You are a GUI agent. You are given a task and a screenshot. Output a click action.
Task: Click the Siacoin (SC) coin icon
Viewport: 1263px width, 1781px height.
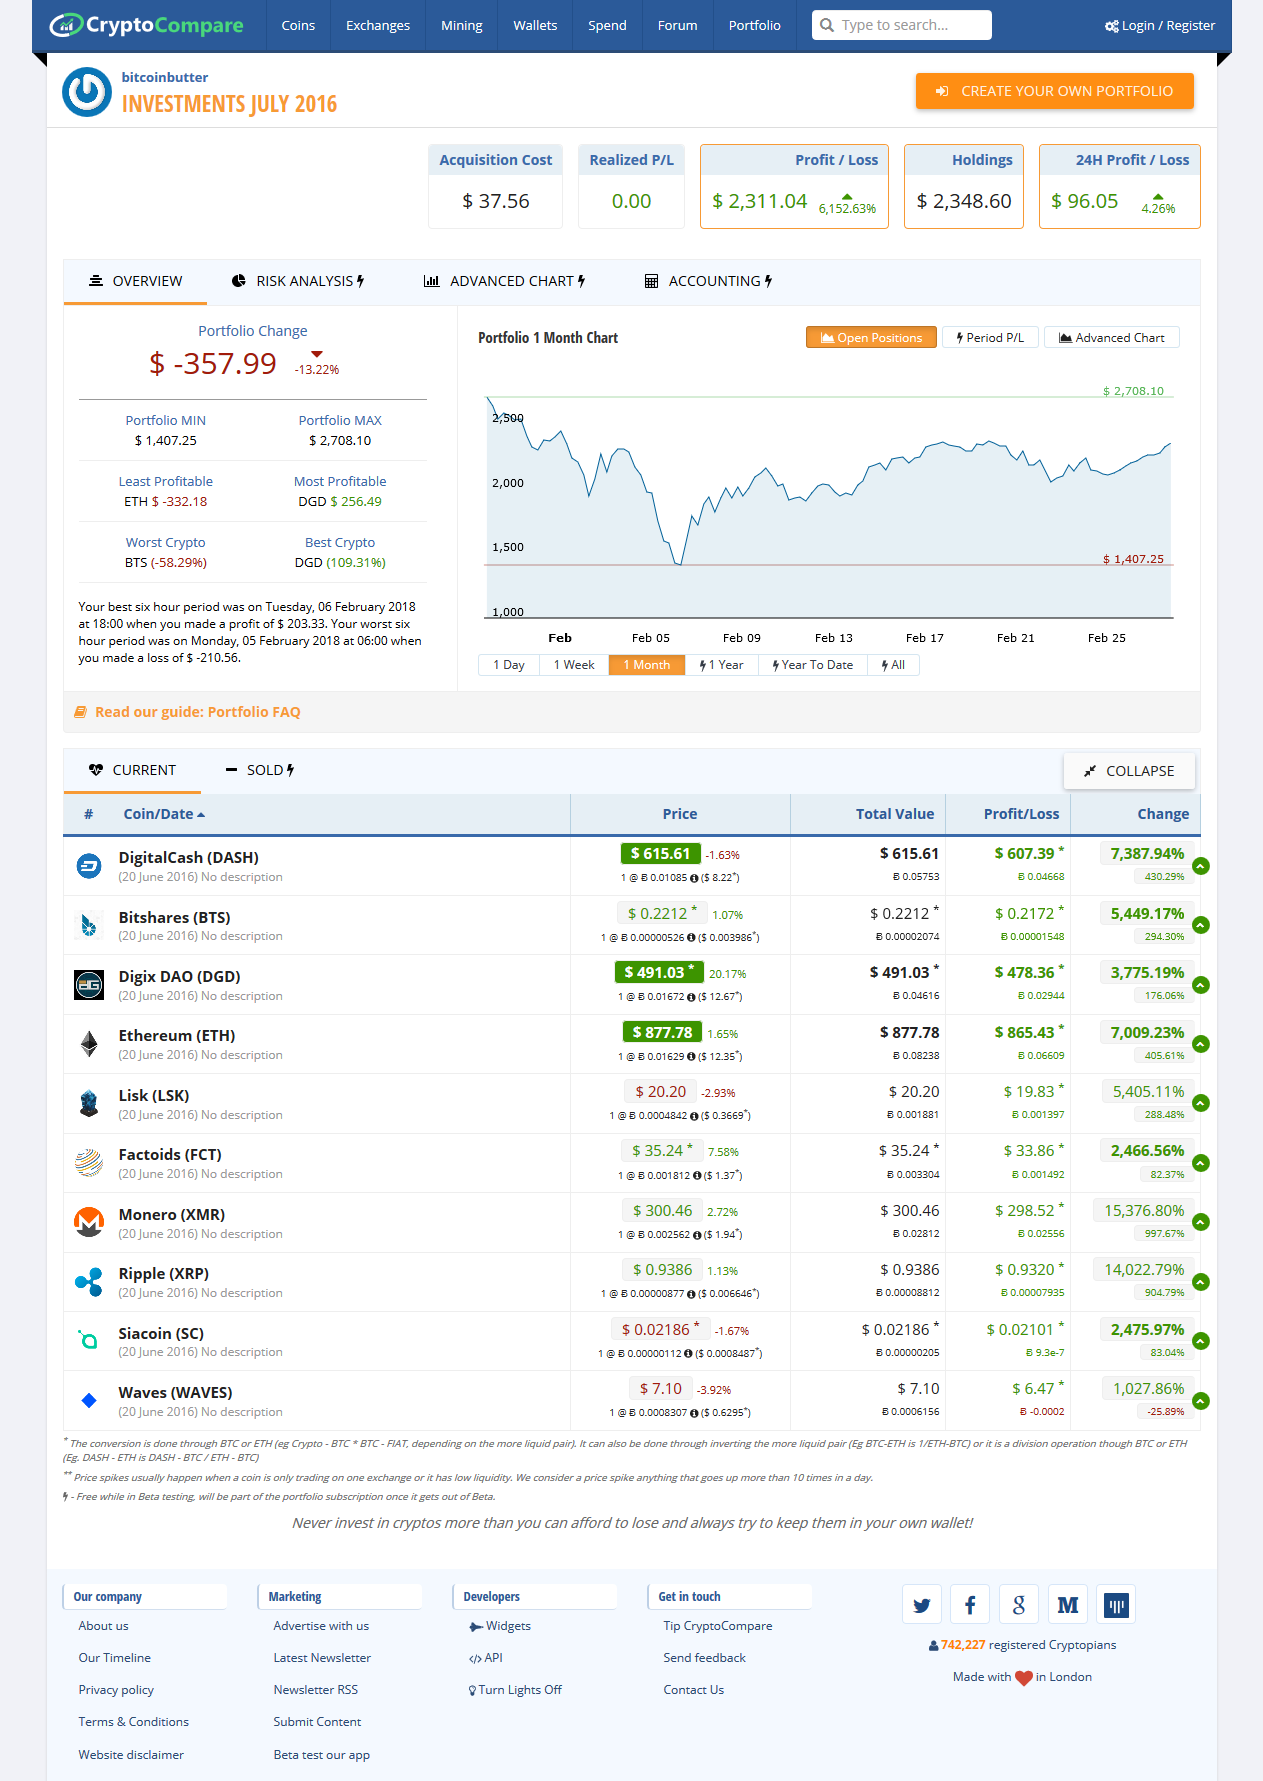[89, 1341]
